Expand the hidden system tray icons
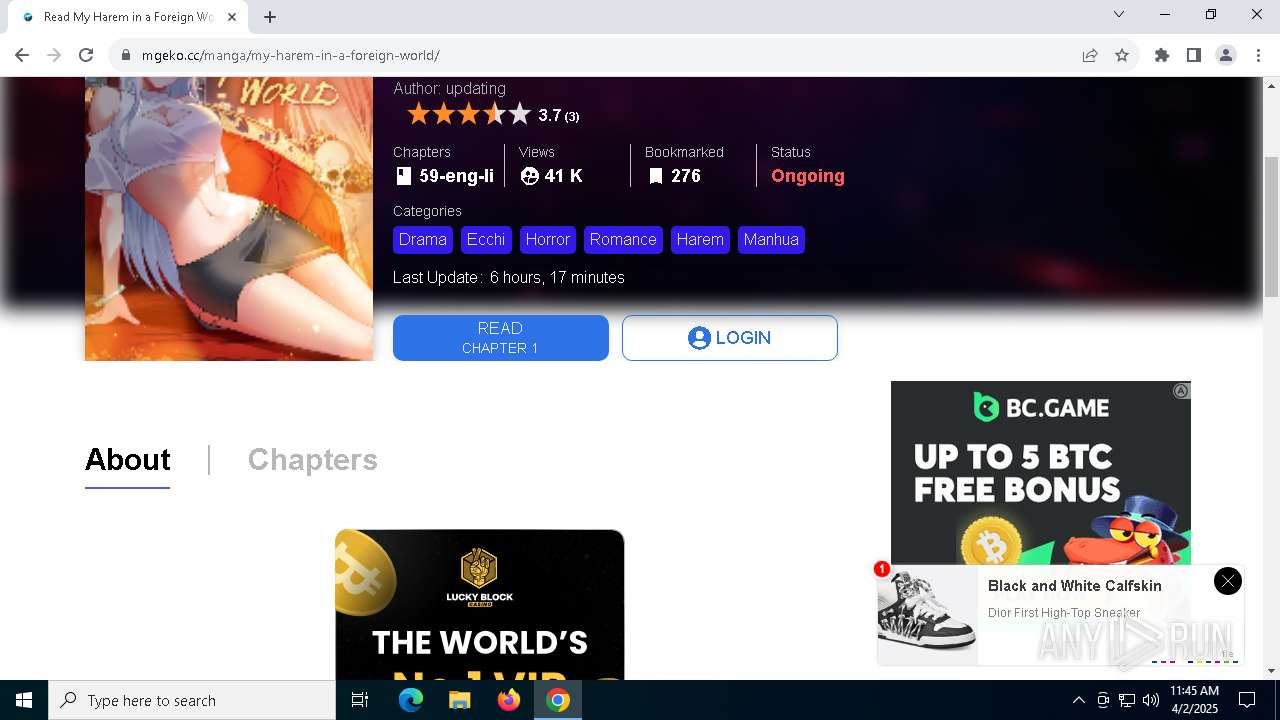This screenshot has height=720, width=1280. click(1078, 700)
